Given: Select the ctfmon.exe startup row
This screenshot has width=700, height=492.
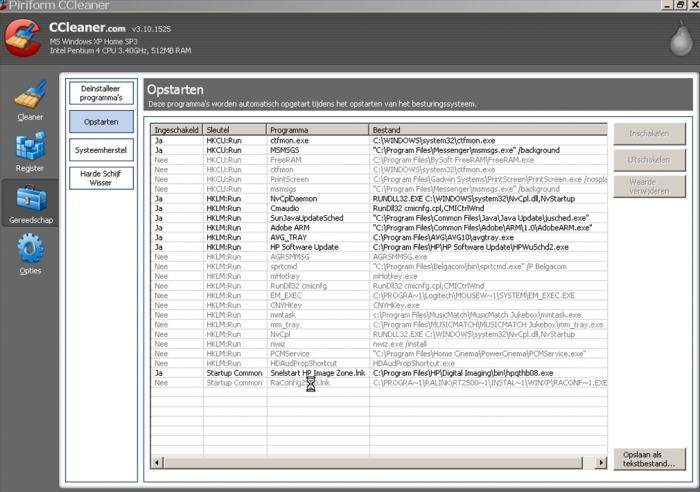Looking at the screenshot, I should (x=379, y=141).
